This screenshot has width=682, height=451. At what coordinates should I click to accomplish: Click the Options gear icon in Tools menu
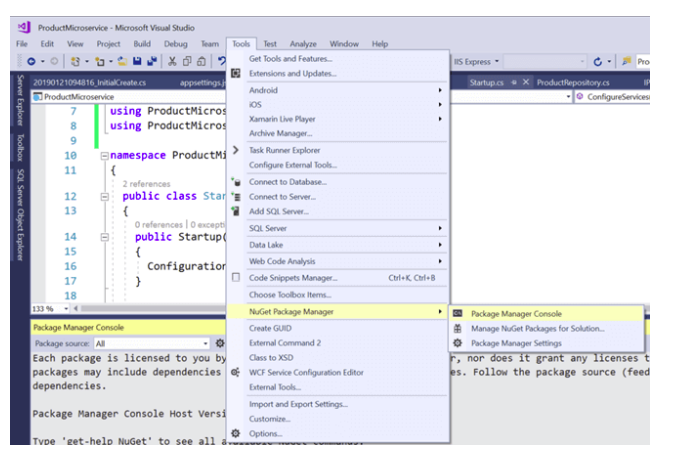(236, 433)
